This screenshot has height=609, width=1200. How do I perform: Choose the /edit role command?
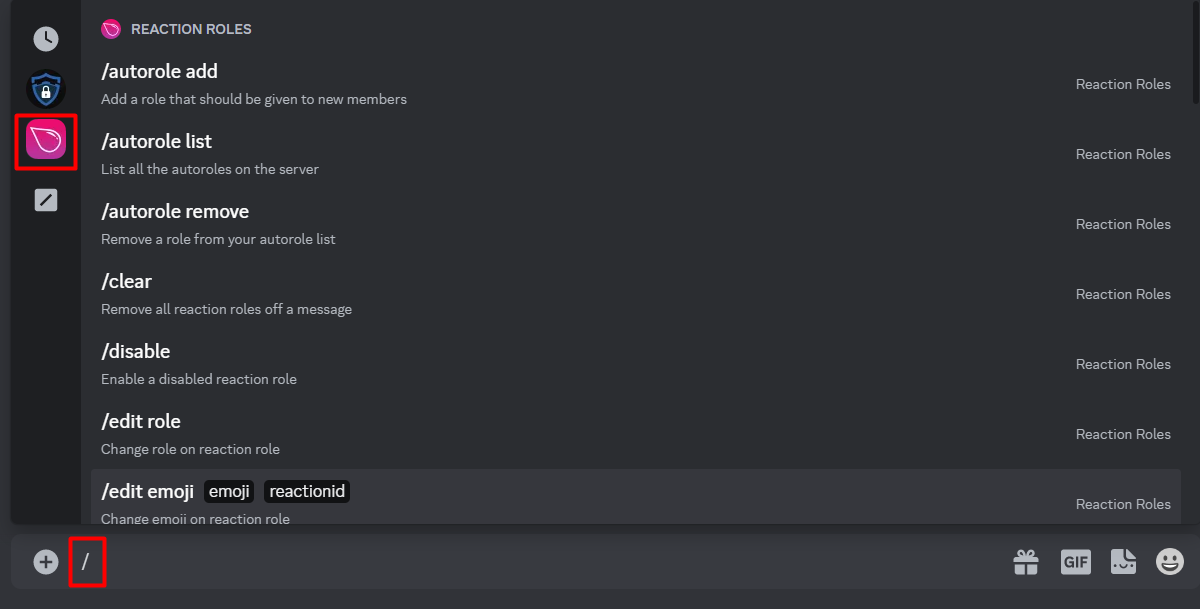[x=636, y=435]
